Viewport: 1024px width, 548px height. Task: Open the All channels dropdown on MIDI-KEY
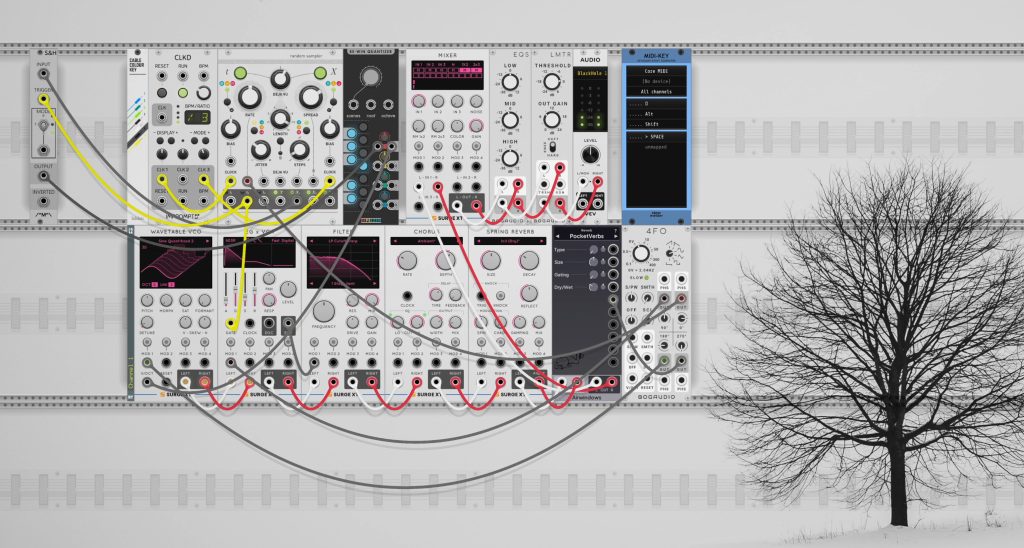[x=656, y=92]
